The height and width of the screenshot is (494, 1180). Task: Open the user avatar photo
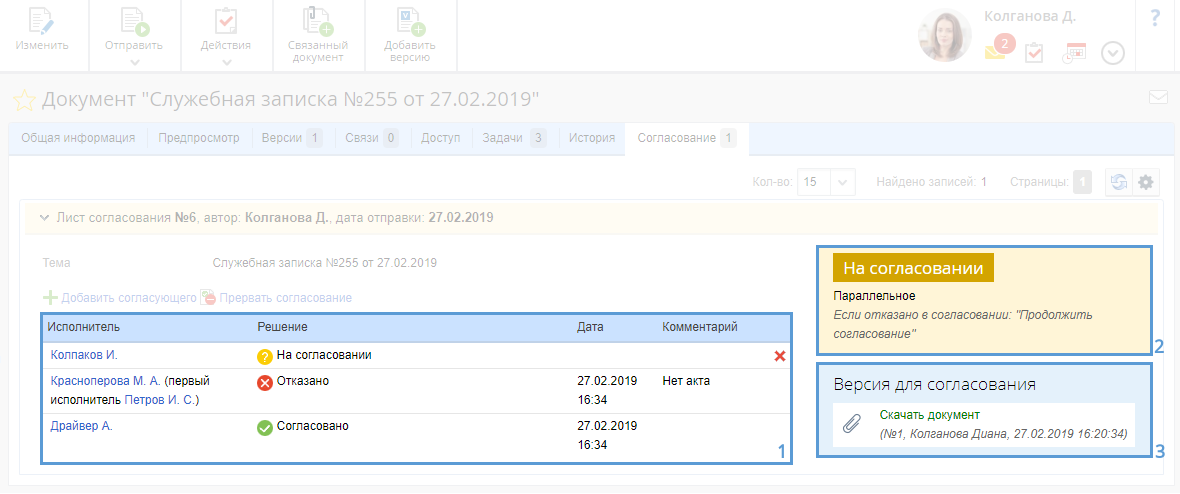click(944, 35)
